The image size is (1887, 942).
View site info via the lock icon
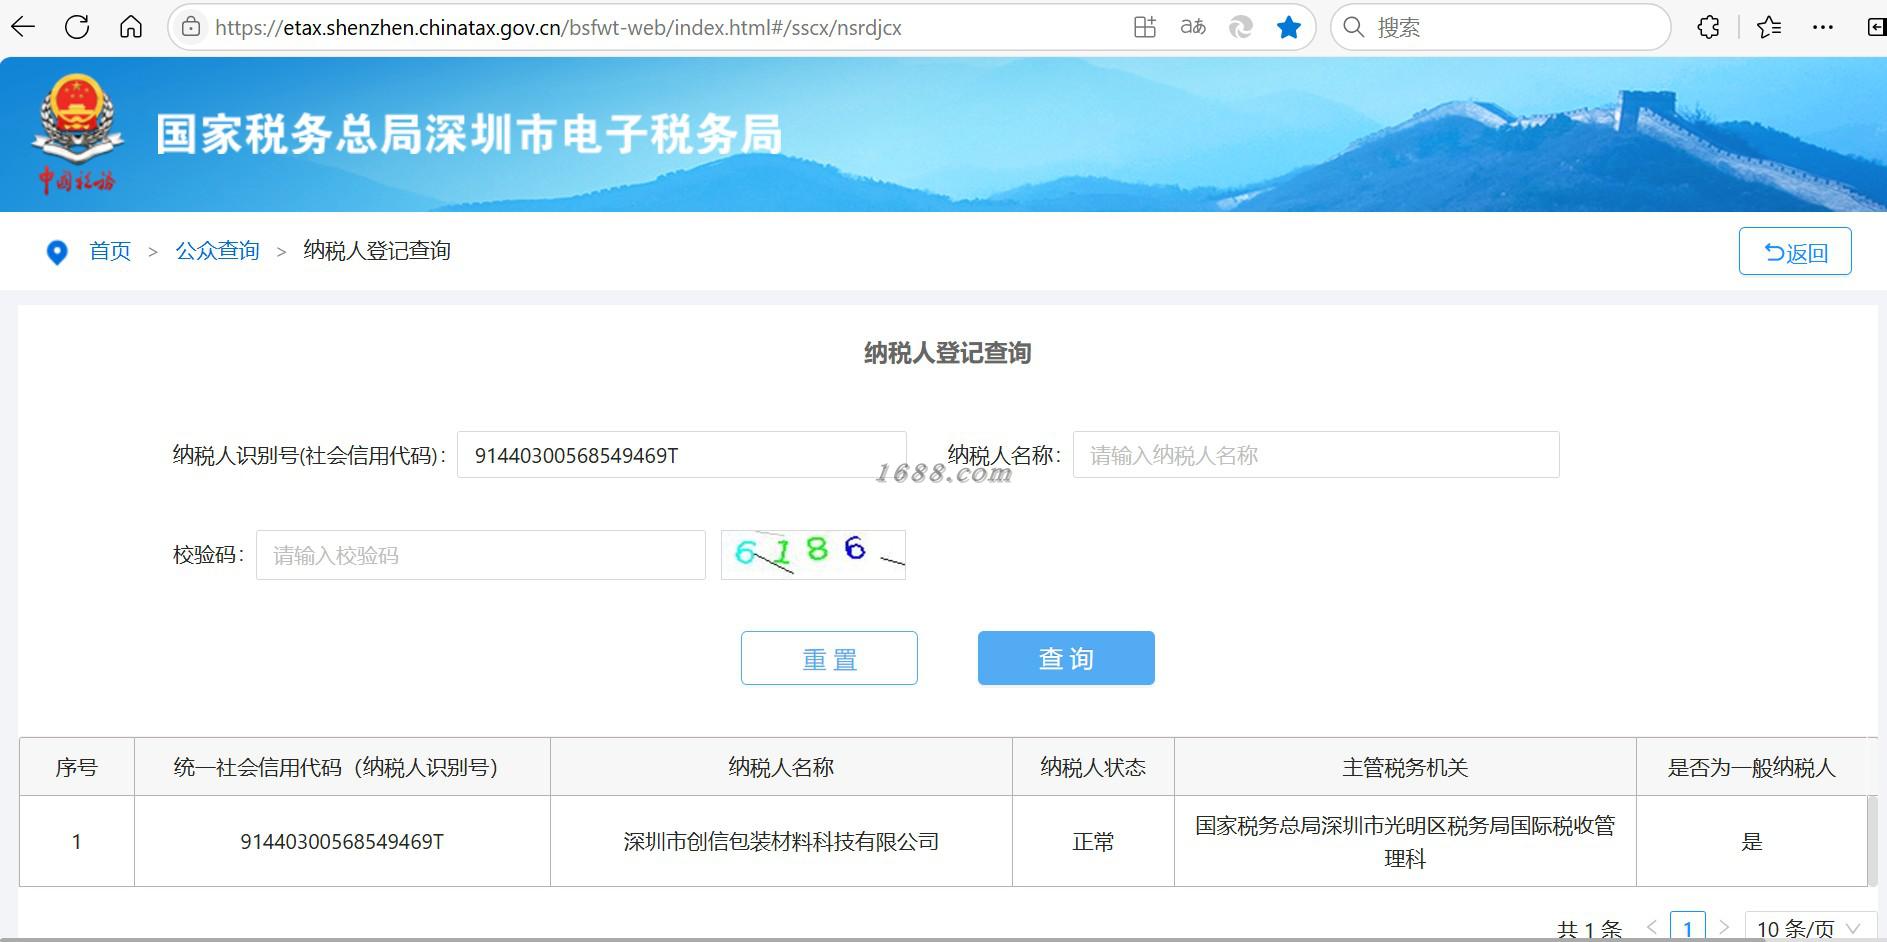[191, 28]
